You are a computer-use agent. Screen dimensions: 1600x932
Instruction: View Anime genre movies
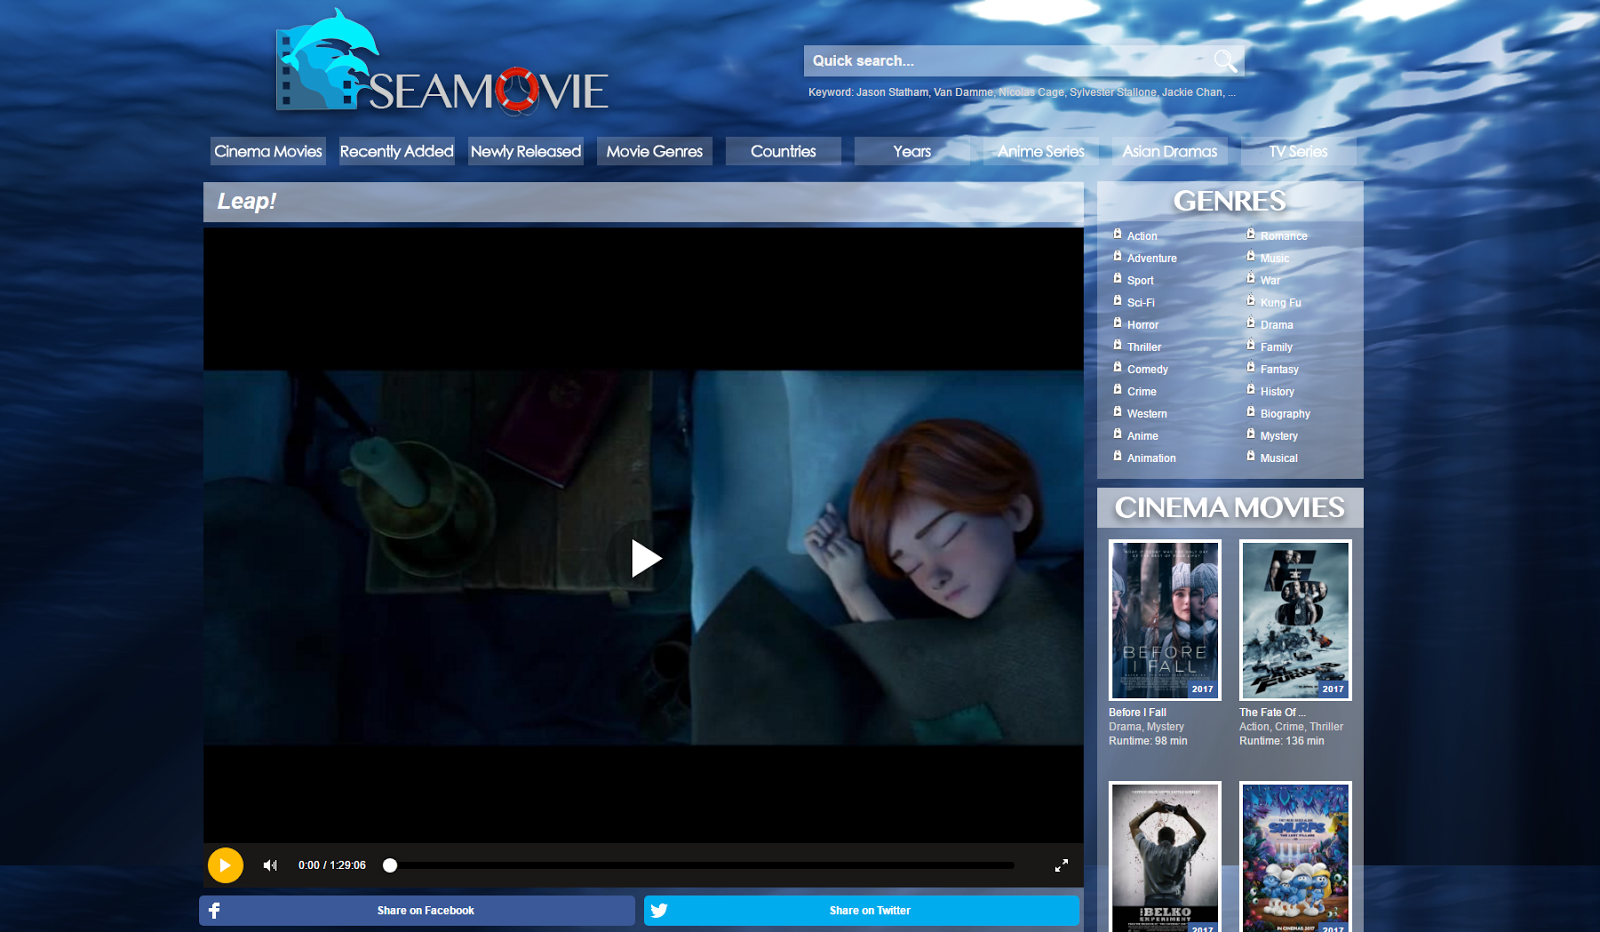(x=1143, y=436)
